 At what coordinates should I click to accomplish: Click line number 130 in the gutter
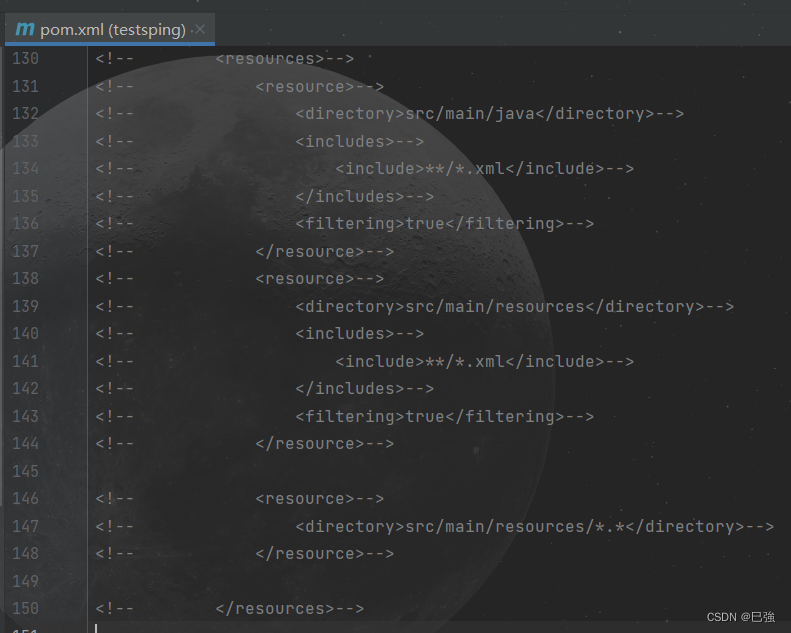25,59
